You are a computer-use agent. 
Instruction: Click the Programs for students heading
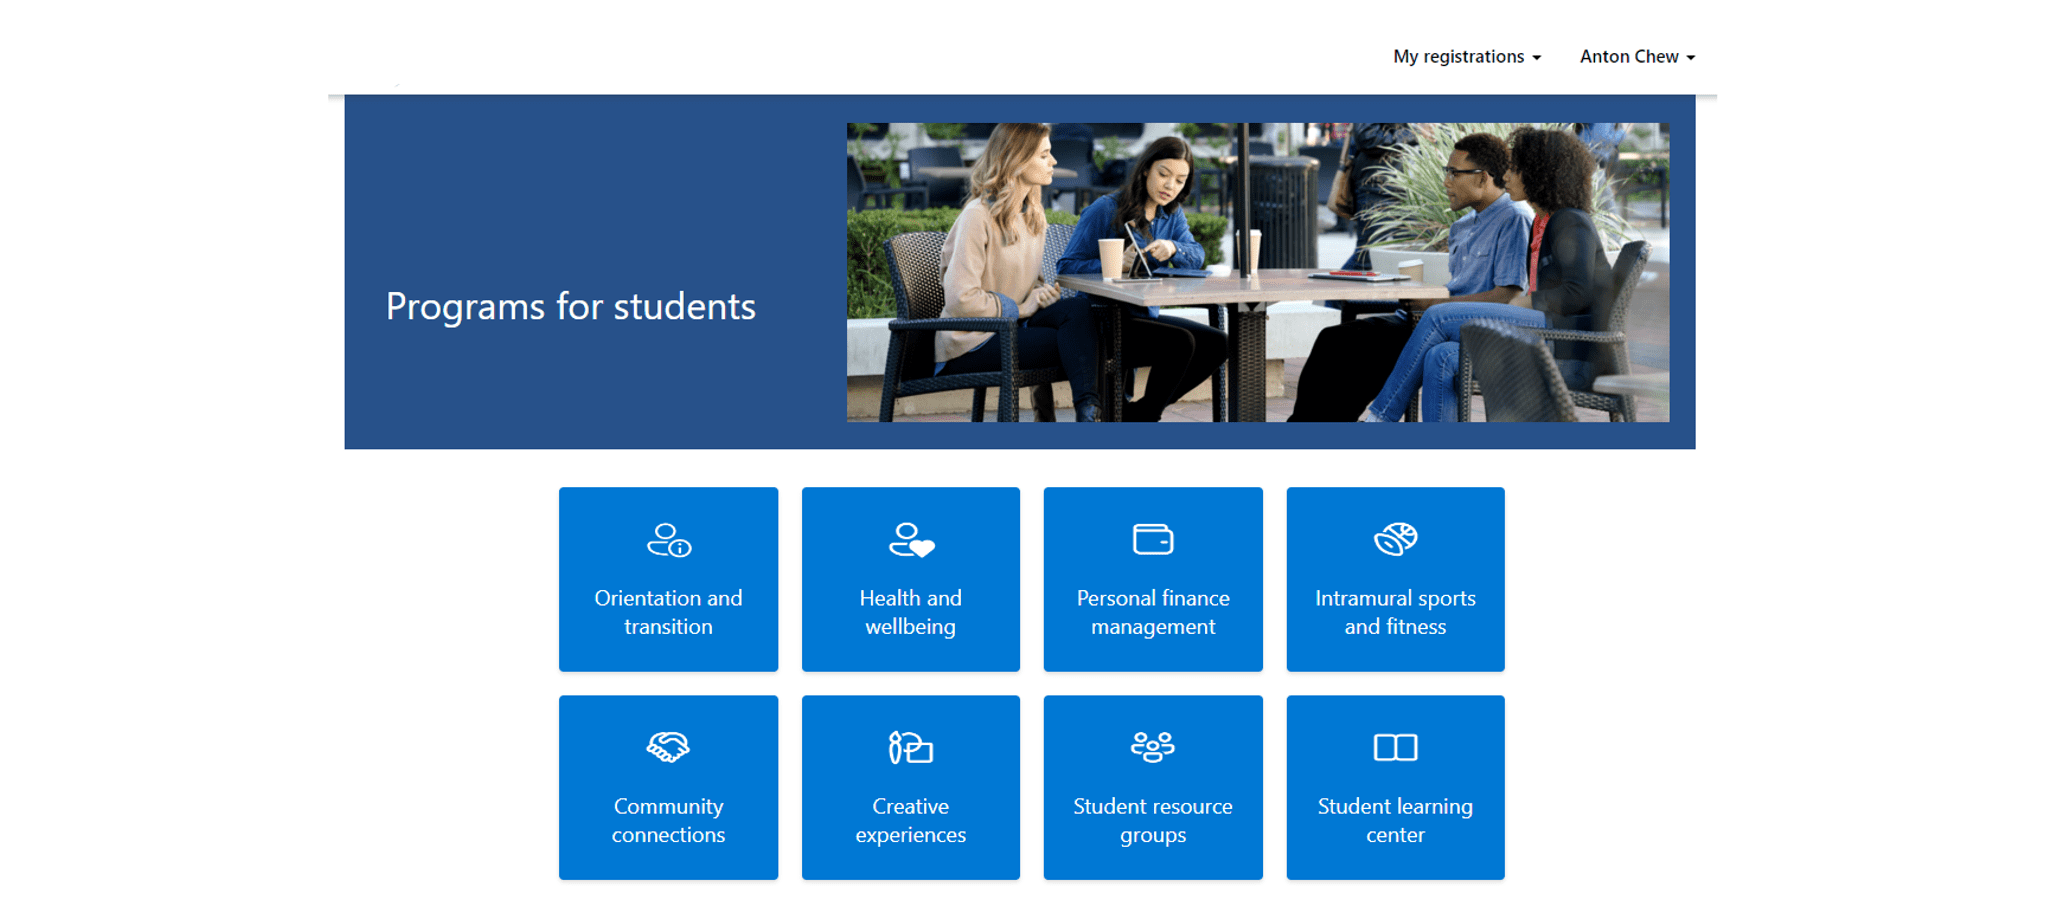coord(570,307)
